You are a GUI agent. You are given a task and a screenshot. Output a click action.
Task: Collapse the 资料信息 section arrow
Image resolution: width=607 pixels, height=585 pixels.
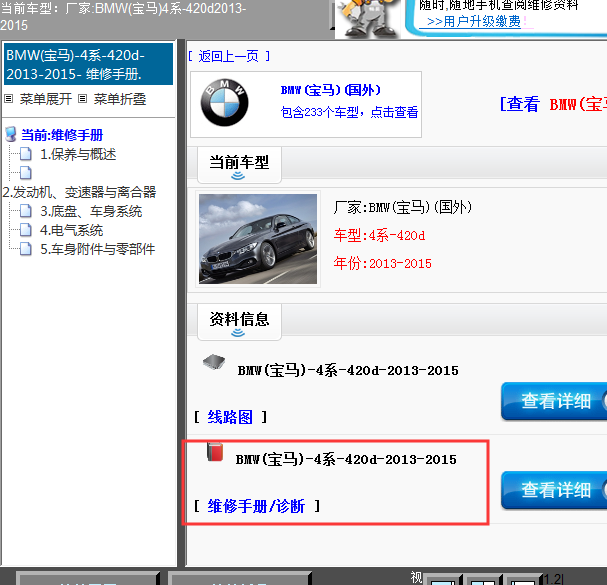coord(238,333)
